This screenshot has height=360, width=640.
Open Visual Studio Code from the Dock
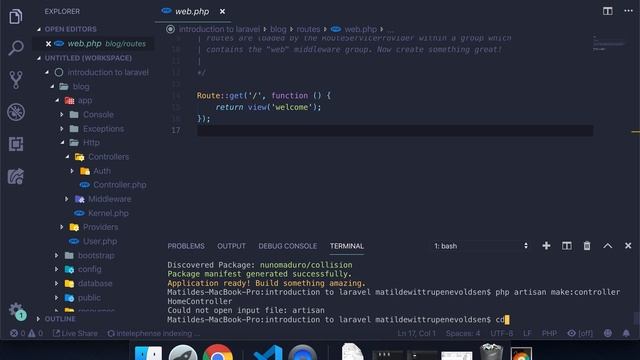[268, 353]
